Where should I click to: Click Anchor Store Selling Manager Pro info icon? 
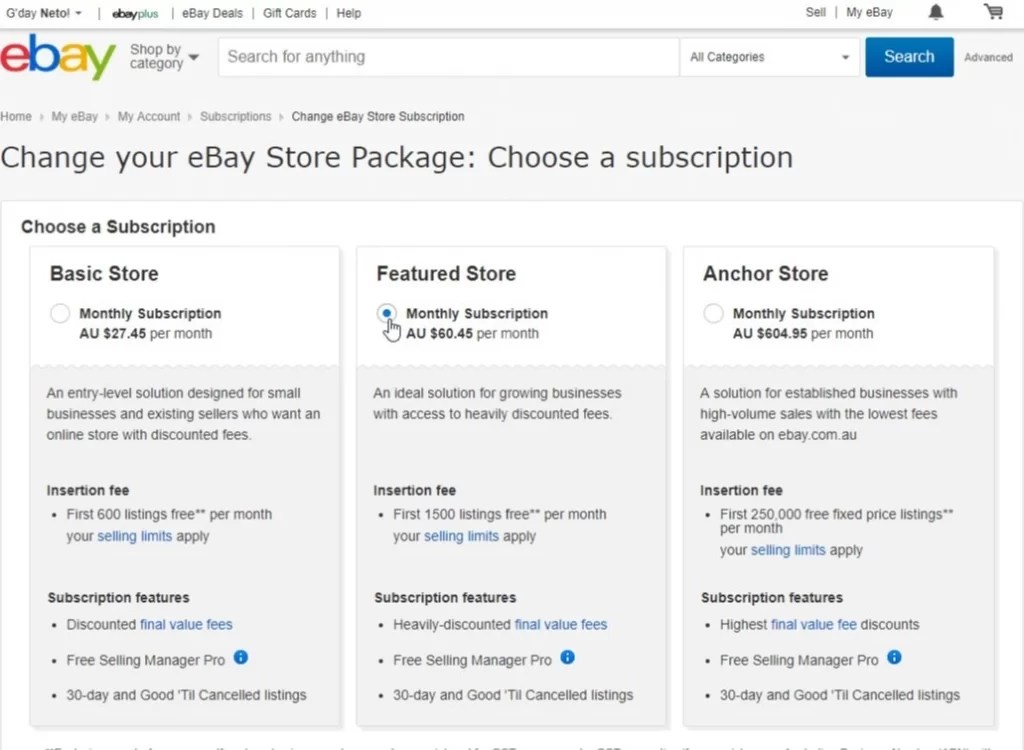tap(894, 658)
